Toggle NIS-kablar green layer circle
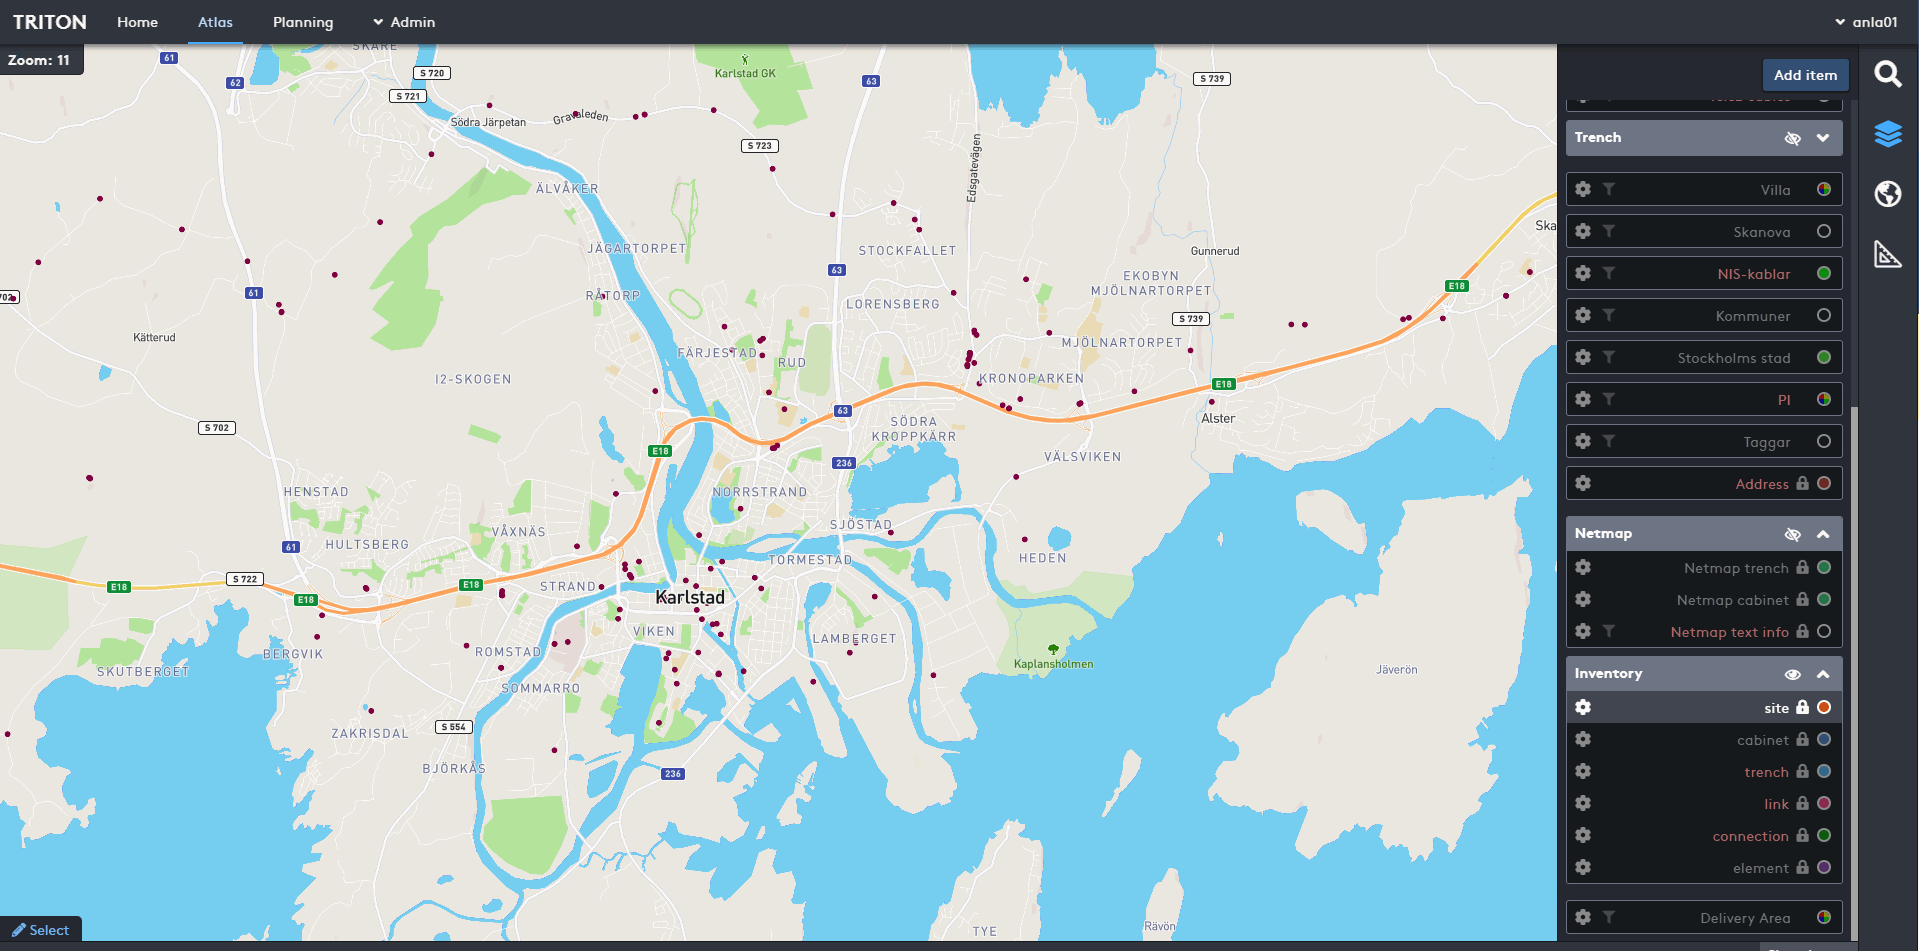The image size is (1919, 951). pos(1824,273)
